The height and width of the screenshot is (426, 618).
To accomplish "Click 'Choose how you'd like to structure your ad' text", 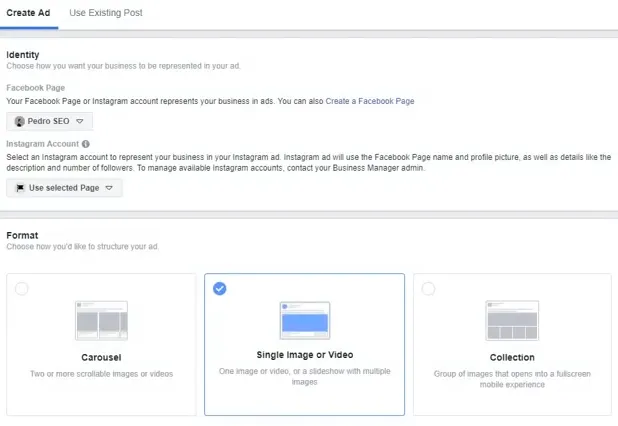I will click(82, 247).
